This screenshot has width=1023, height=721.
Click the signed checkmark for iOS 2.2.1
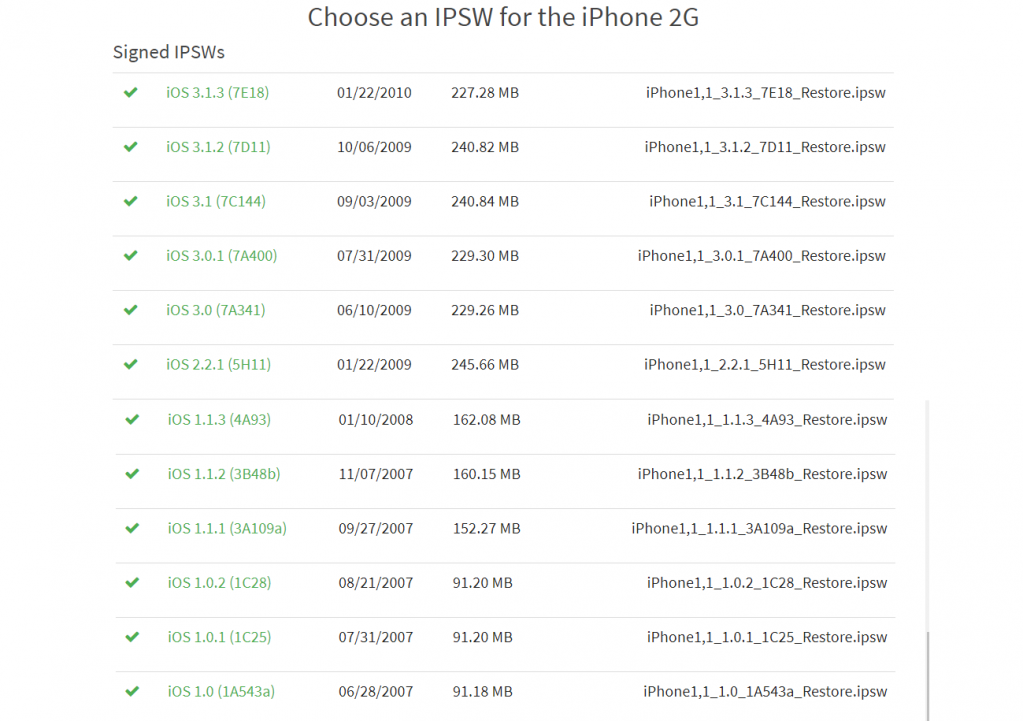pos(130,365)
